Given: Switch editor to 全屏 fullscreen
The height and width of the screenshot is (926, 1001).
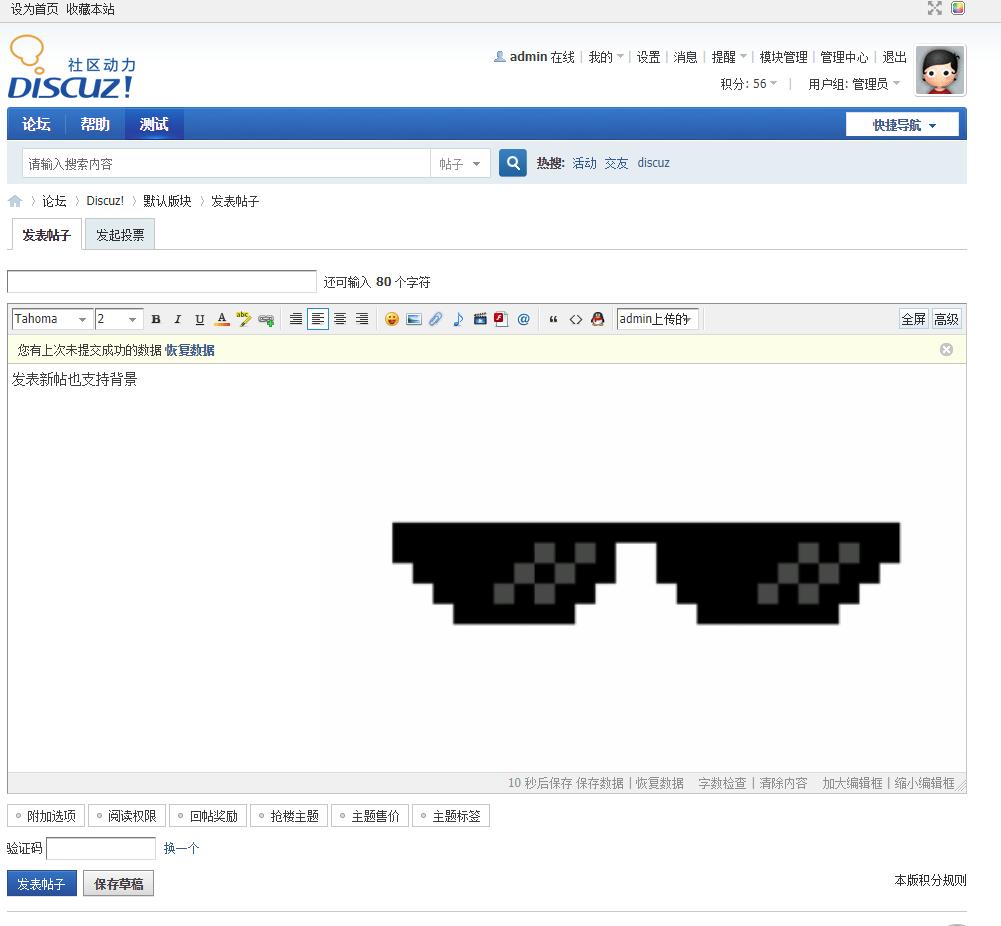Looking at the screenshot, I should pyautogui.click(x=913, y=319).
